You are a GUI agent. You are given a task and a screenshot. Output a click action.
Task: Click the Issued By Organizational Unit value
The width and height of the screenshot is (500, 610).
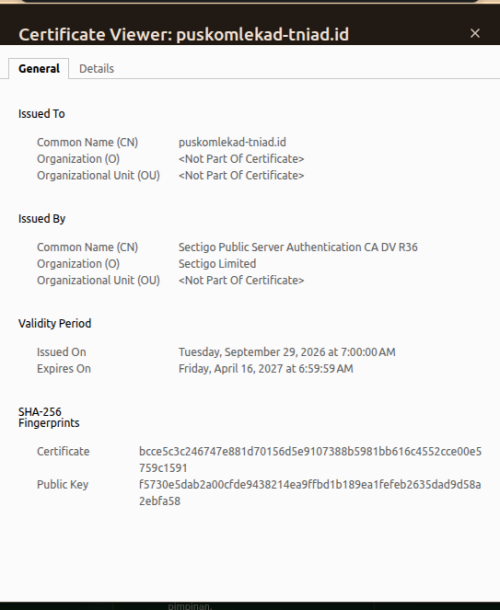pyautogui.click(x=241, y=280)
